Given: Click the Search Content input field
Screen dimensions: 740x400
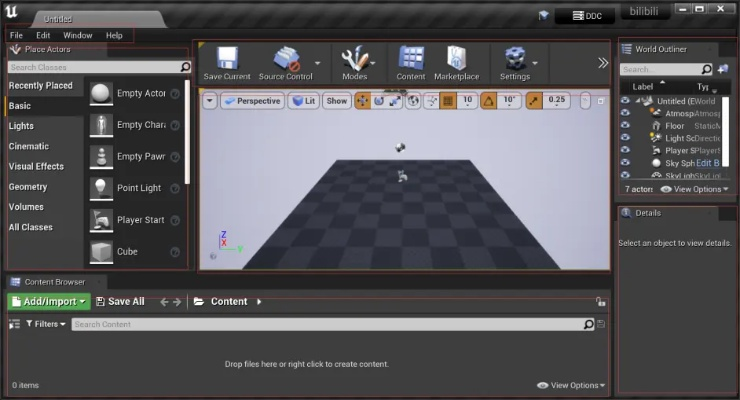Looking at the screenshot, I should [x=326, y=324].
